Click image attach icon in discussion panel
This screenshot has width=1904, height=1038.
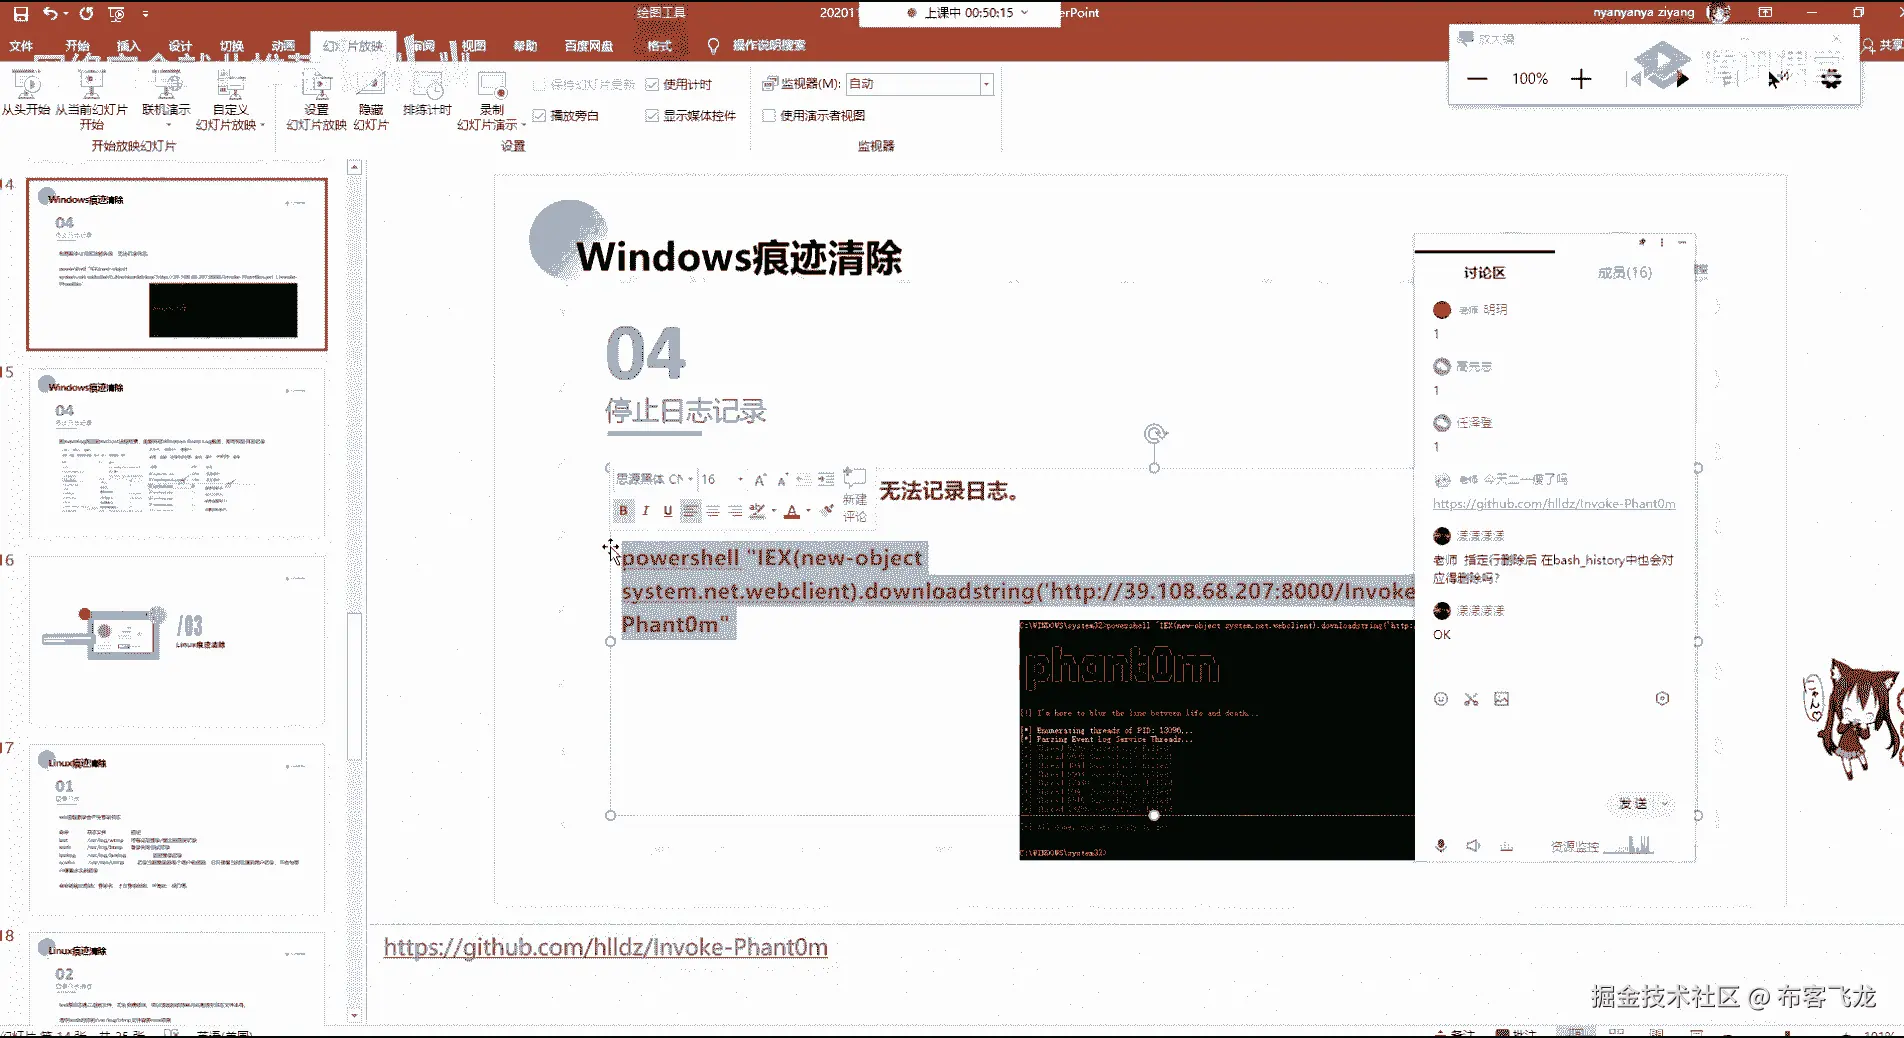(1502, 699)
